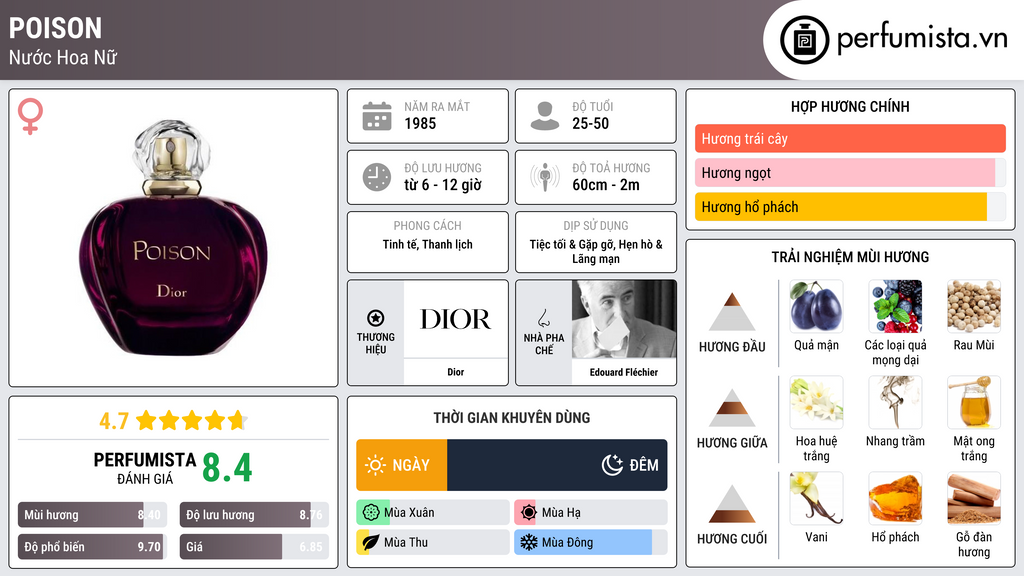Open the Dior brand logo
Viewport: 1024px width, 576px height.
[x=455, y=320]
